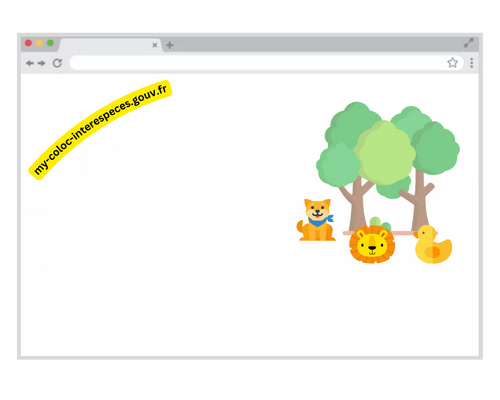Click the dog with blue bandana
The height and width of the screenshot is (400, 500).
point(316,220)
